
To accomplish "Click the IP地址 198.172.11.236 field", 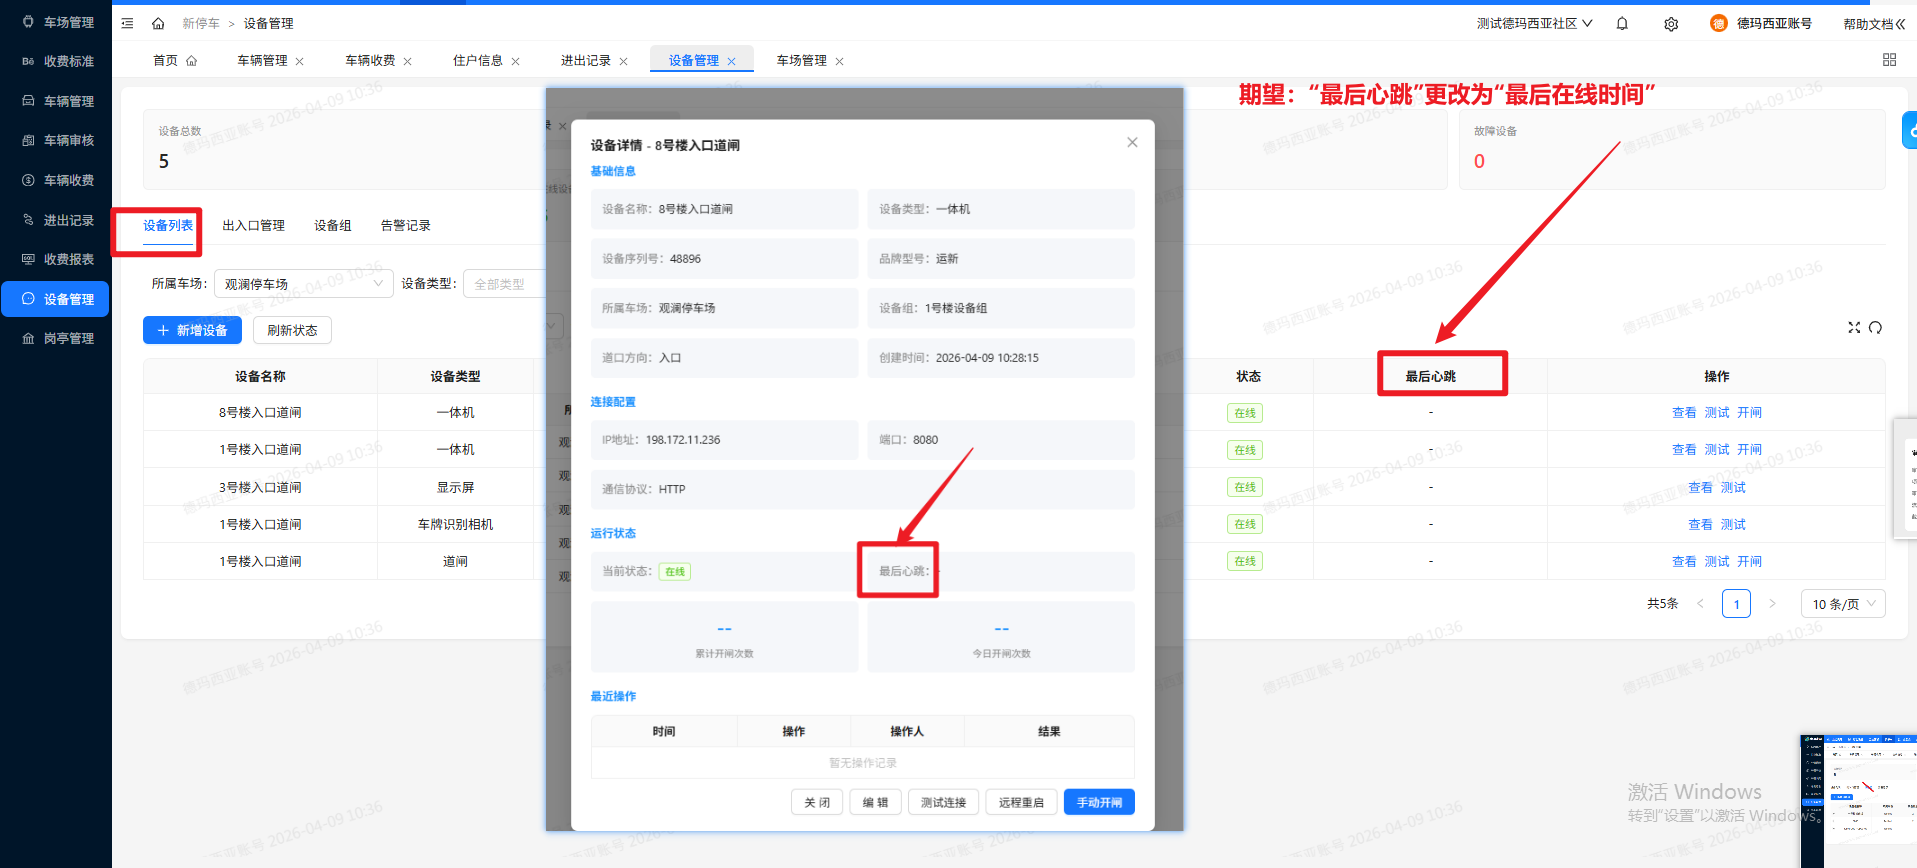I will pos(724,440).
